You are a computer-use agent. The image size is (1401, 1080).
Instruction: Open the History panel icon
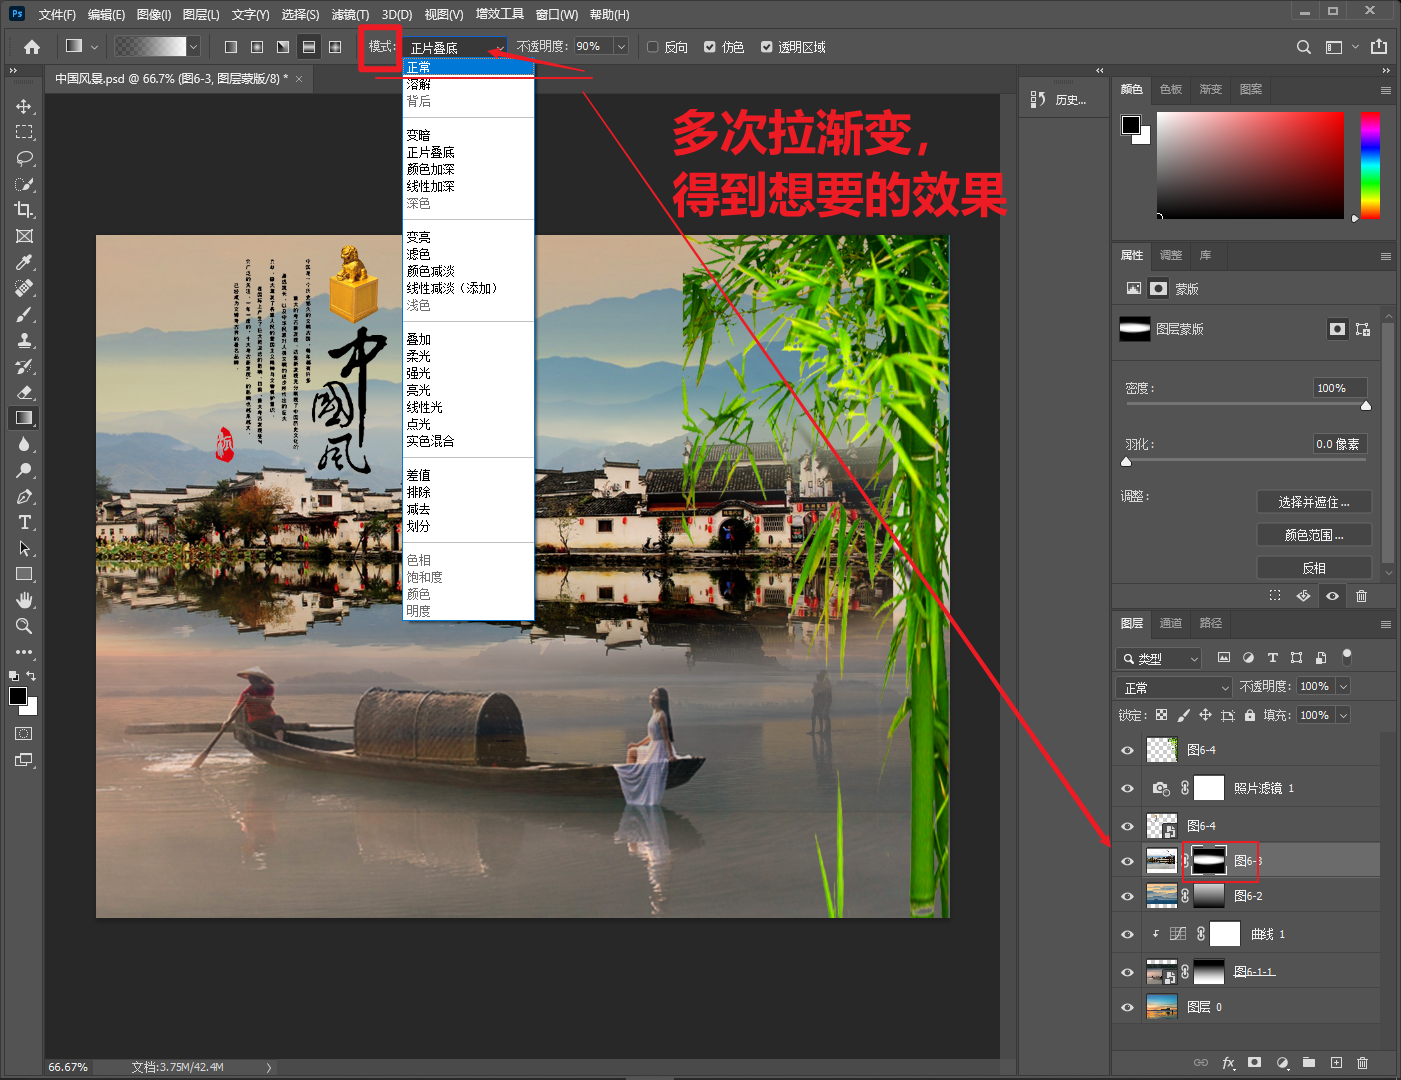[1038, 99]
